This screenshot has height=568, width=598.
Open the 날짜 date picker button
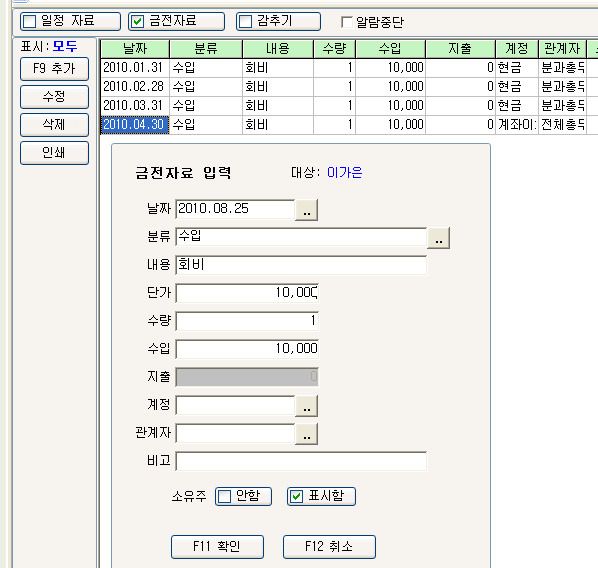(306, 210)
